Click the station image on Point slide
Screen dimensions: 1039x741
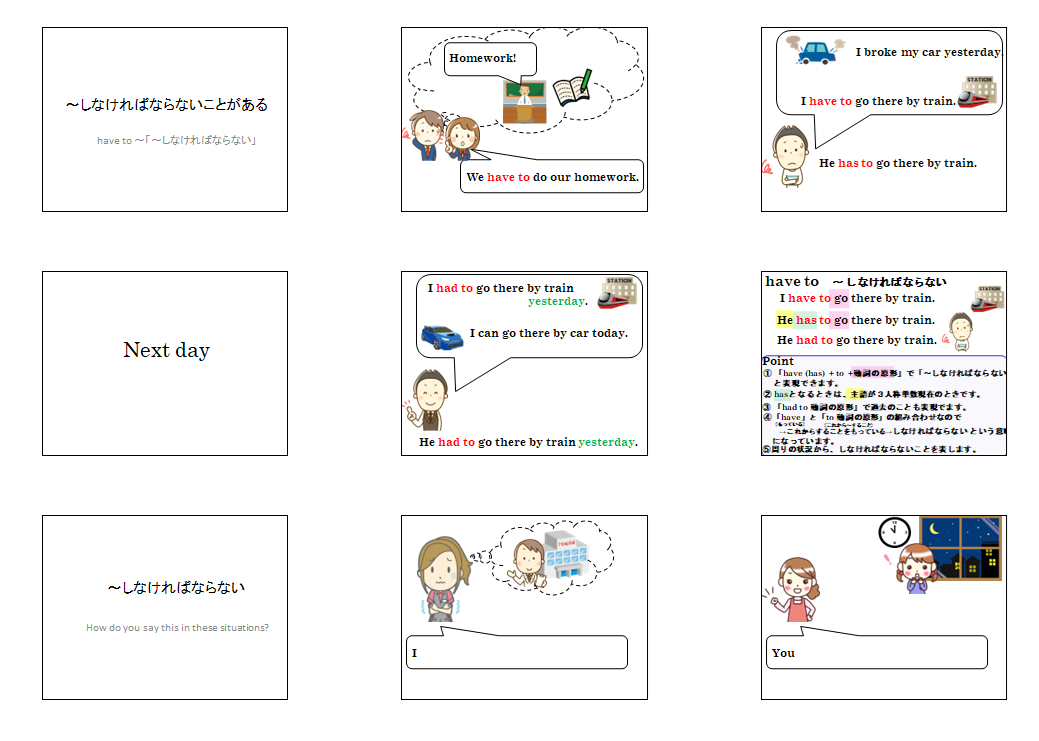(x=988, y=298)
